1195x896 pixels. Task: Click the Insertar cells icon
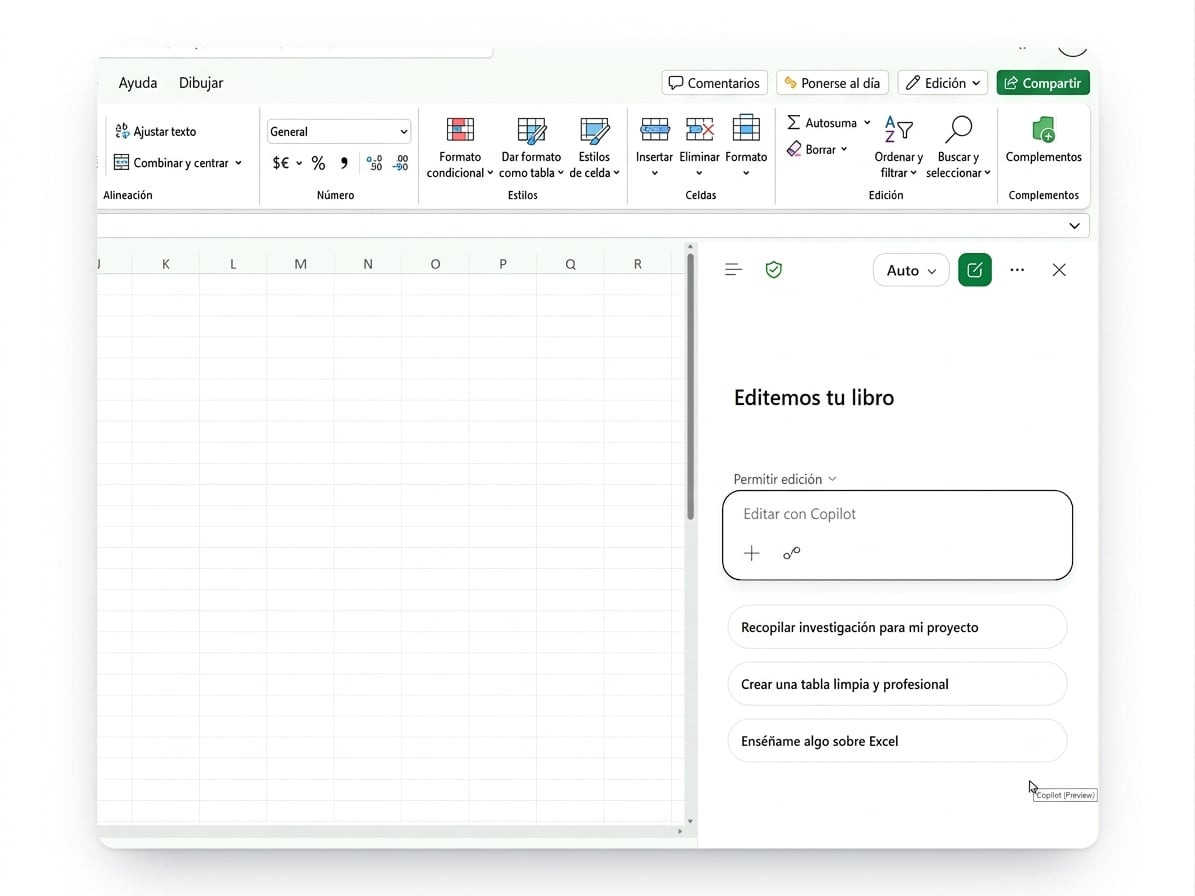[x=655, y=130]
